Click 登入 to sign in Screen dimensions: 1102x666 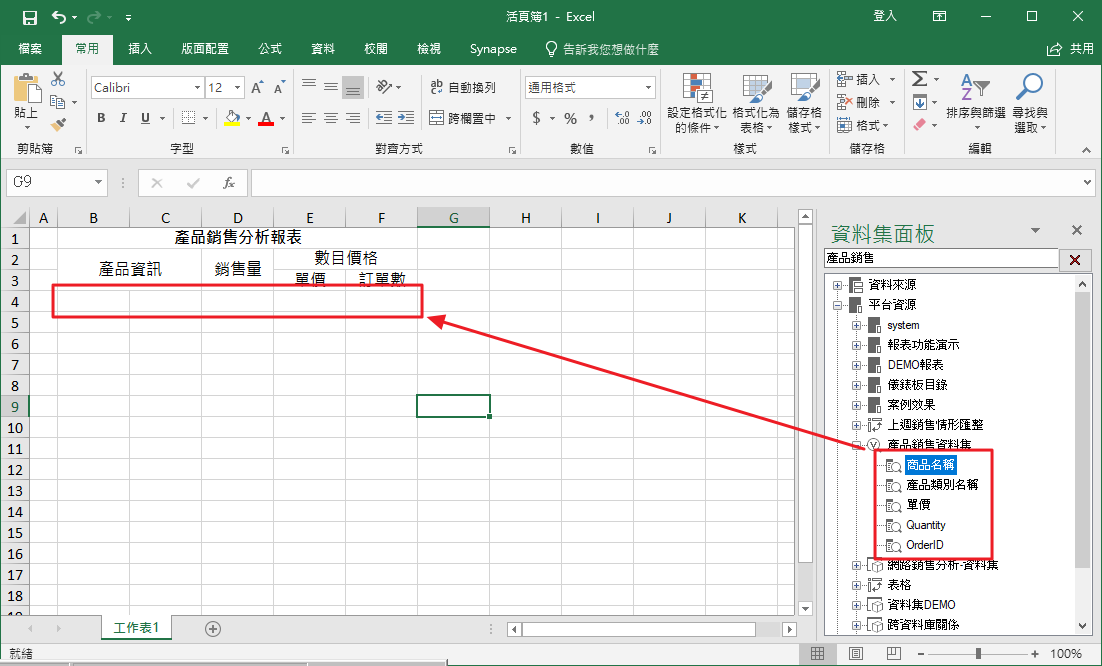point(885,16)
